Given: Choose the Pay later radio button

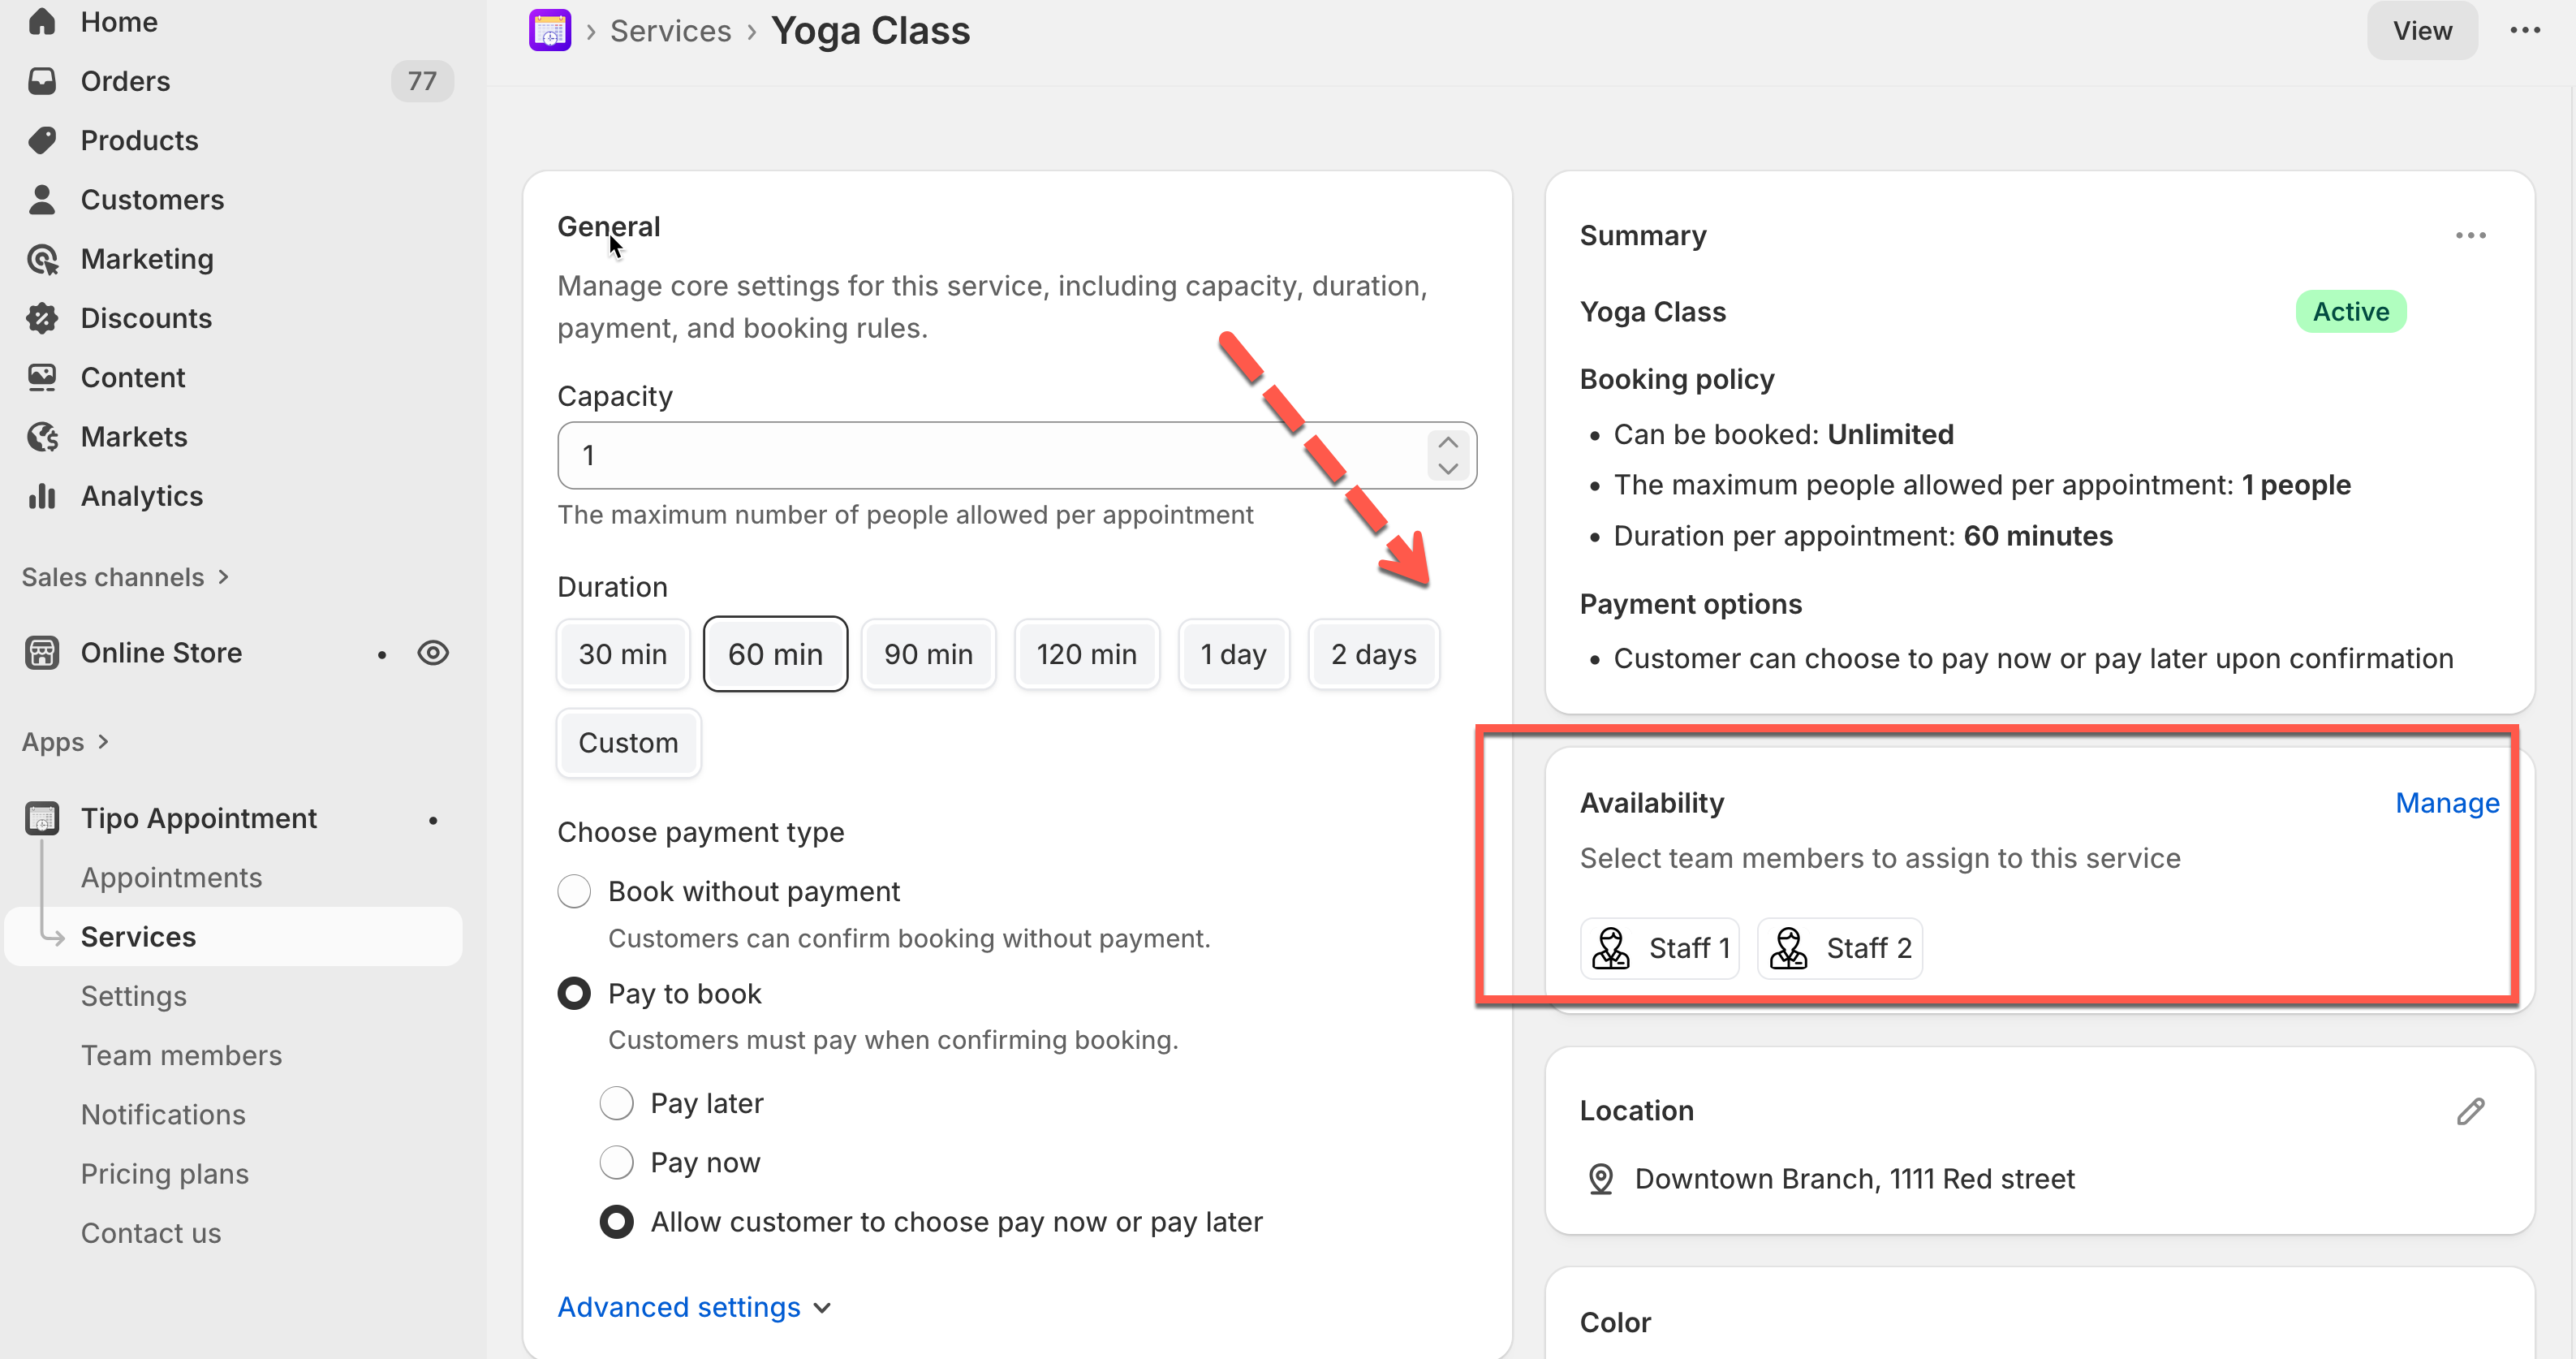Looking at the screenshot, I should click(x=616, y=1103).
